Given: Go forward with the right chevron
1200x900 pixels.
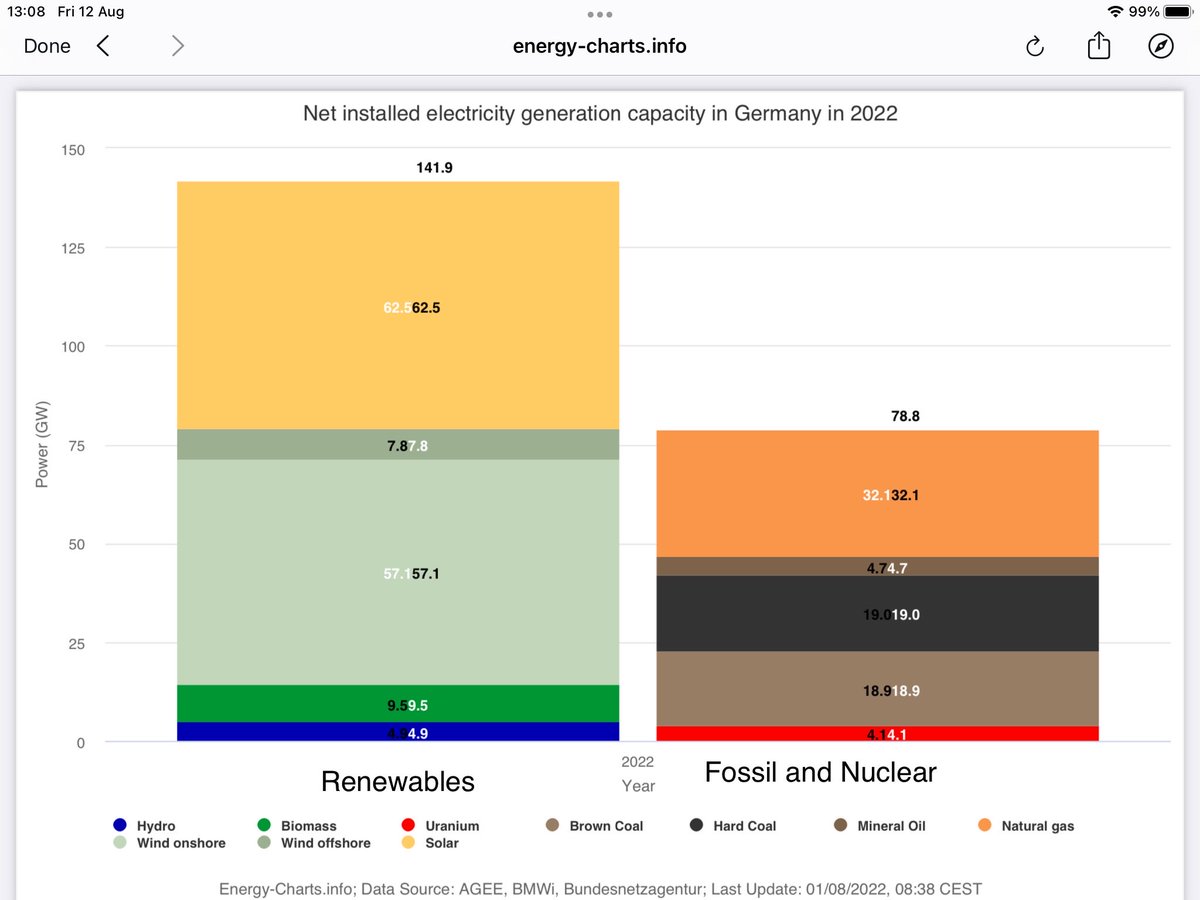Looking at the screenshot, I should tap(177, 46).
